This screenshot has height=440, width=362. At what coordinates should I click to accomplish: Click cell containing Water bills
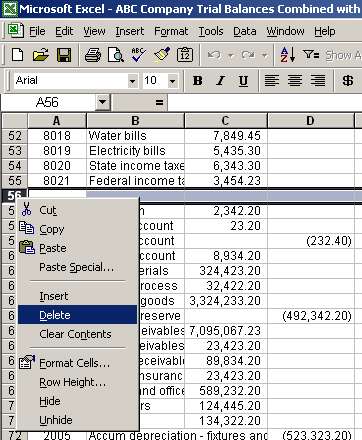pyautogui.click(x=135, y=136)
